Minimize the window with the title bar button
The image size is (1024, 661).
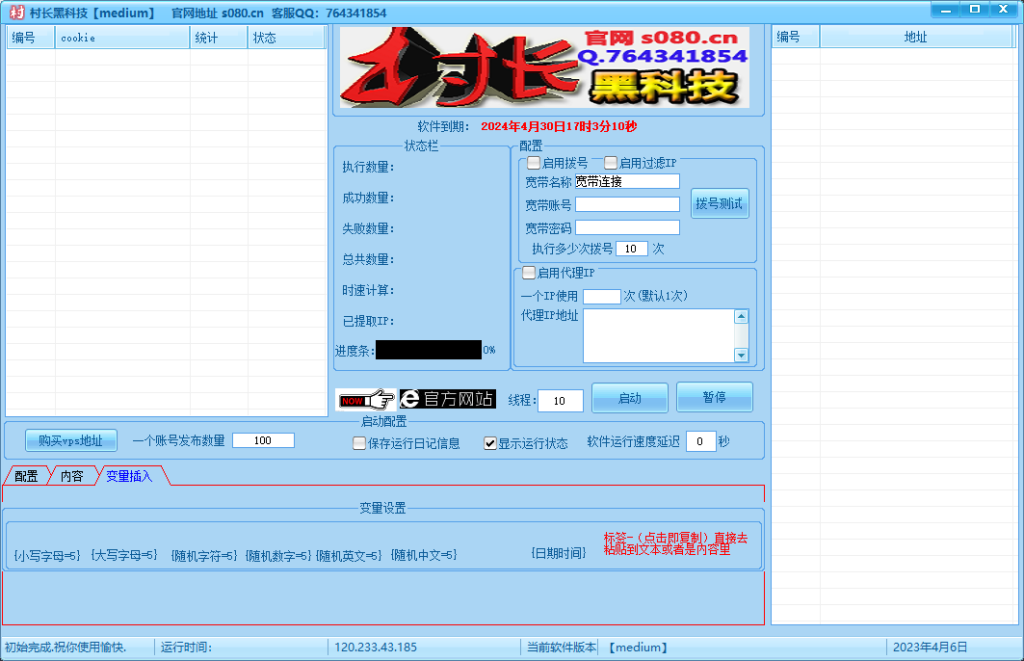point(945,9)
